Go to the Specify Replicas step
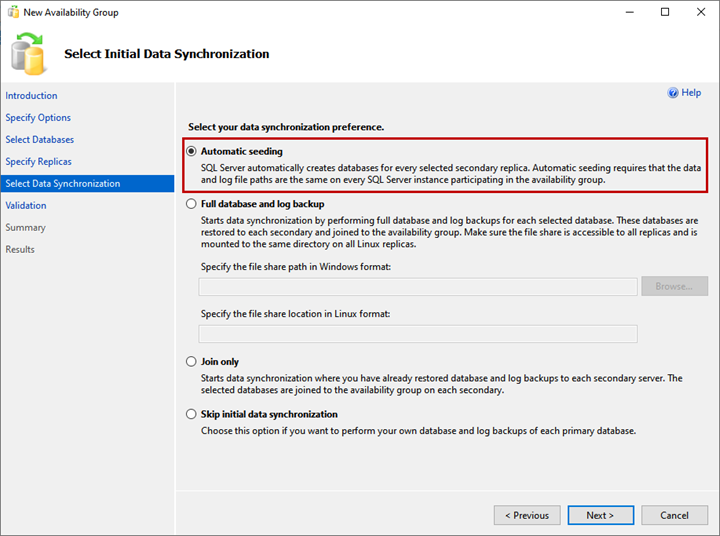 [x=39, y=162]
